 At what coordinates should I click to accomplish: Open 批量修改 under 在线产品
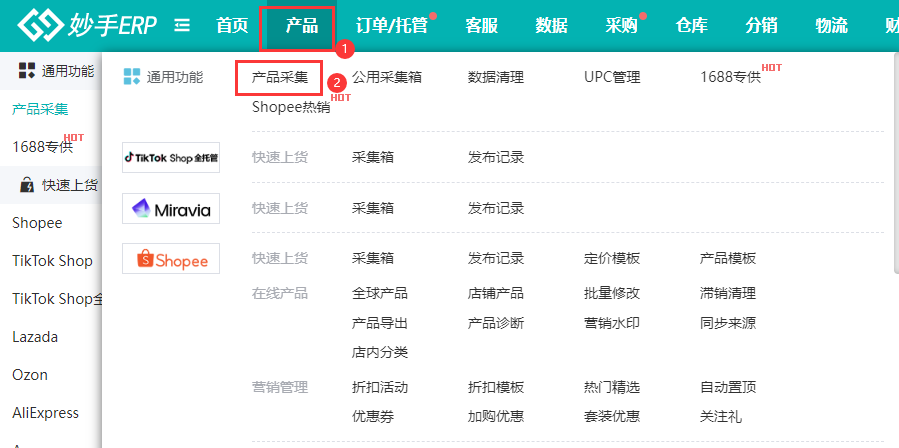612,293
